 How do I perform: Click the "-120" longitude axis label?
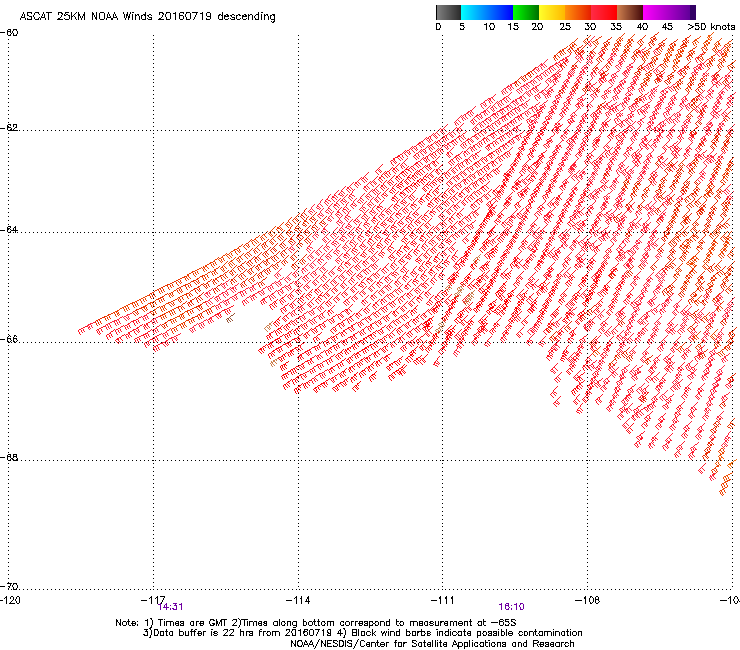tap(10, 600)
